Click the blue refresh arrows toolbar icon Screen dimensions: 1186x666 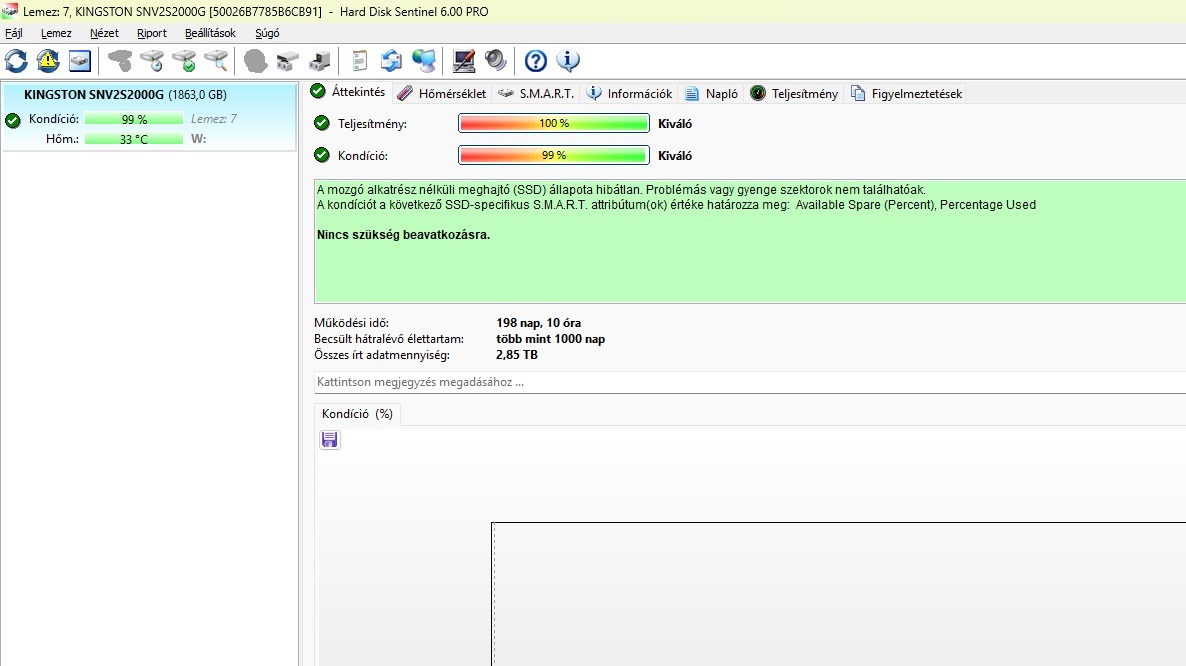(16, 60)
